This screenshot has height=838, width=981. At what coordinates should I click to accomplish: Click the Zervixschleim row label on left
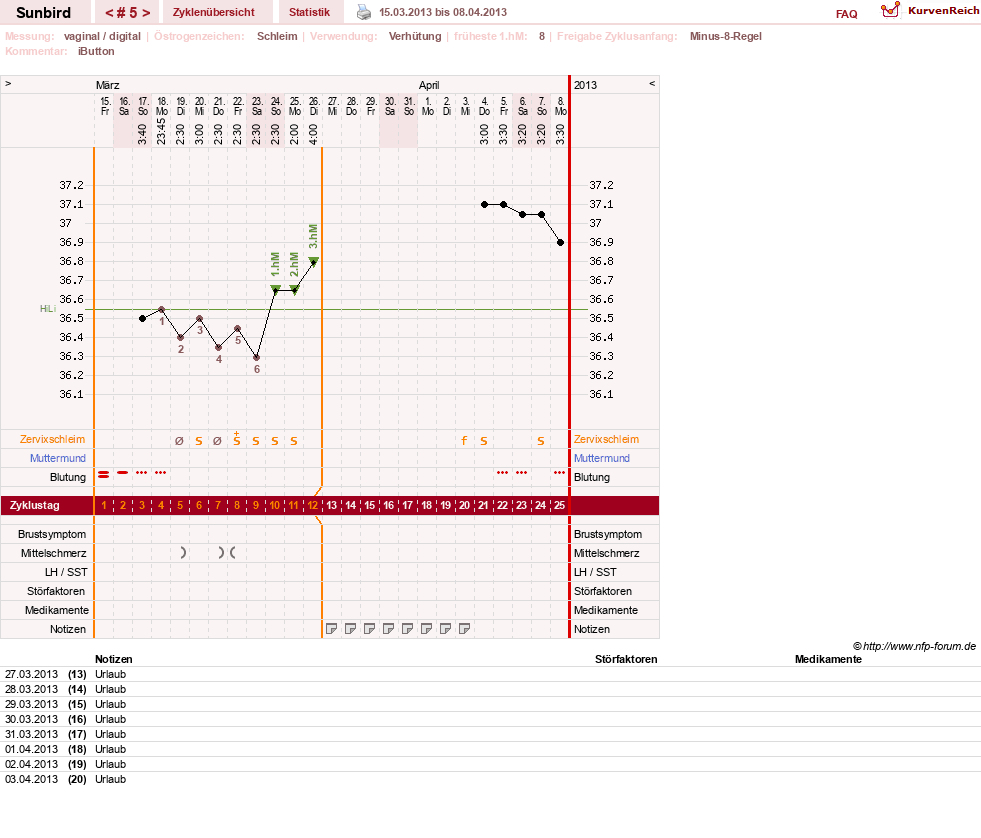tap(53, 439)
